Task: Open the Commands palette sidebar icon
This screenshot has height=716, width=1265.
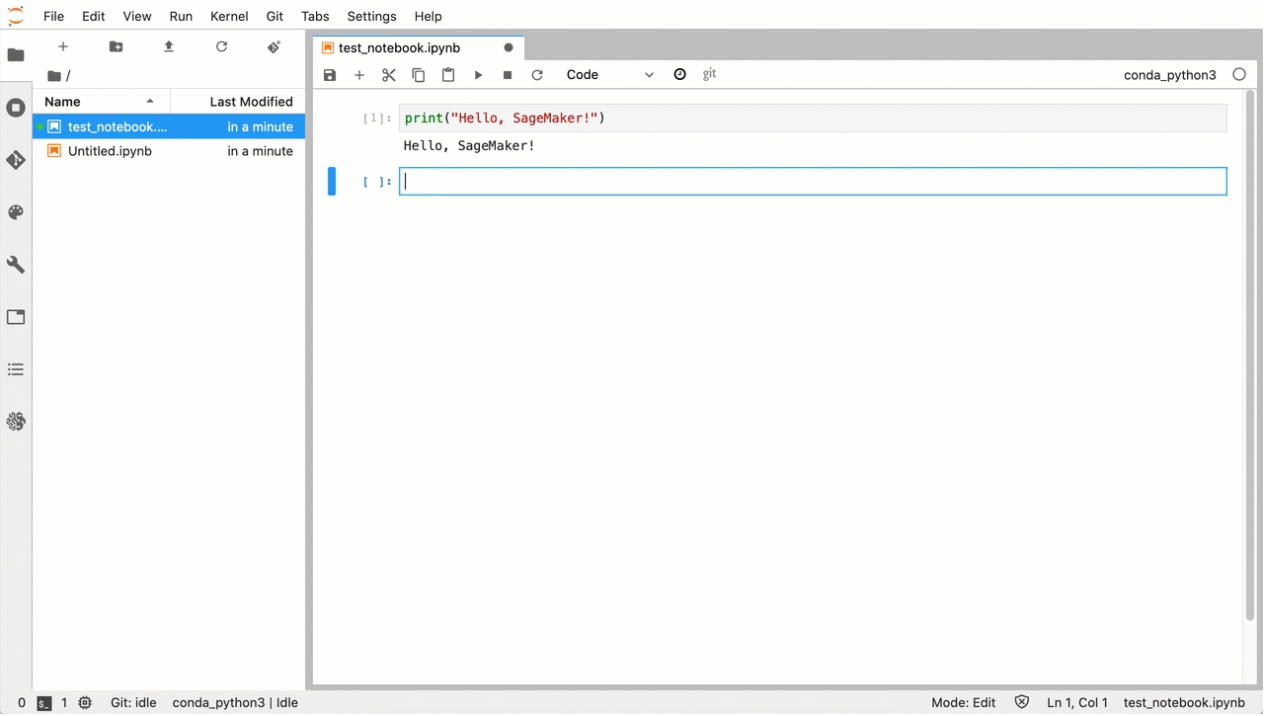Action: 16,213
